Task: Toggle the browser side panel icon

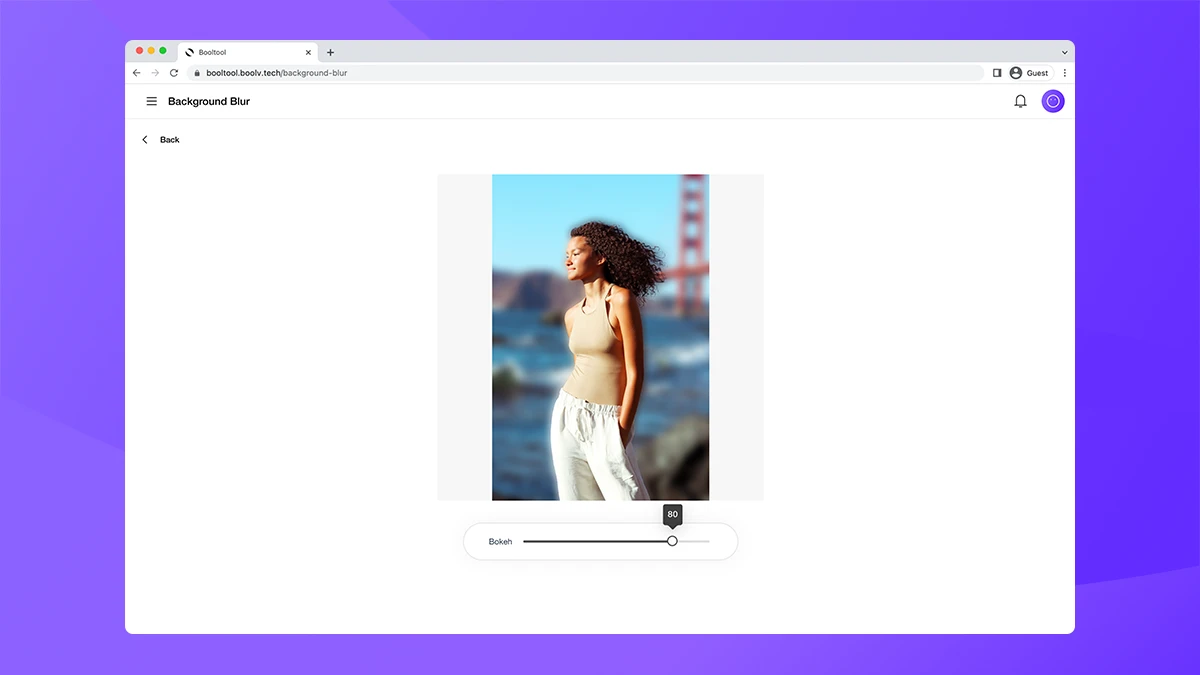Action: pyautogui.click(x=997, y=73)
